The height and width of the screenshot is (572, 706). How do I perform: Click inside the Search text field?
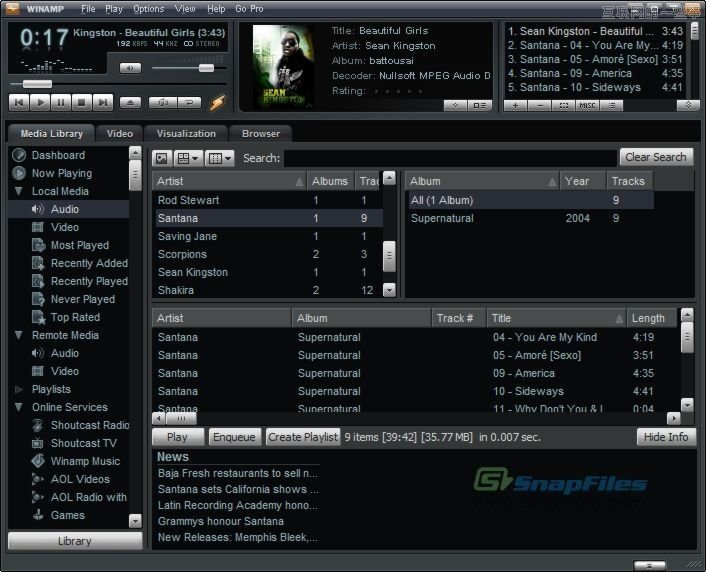450,158
